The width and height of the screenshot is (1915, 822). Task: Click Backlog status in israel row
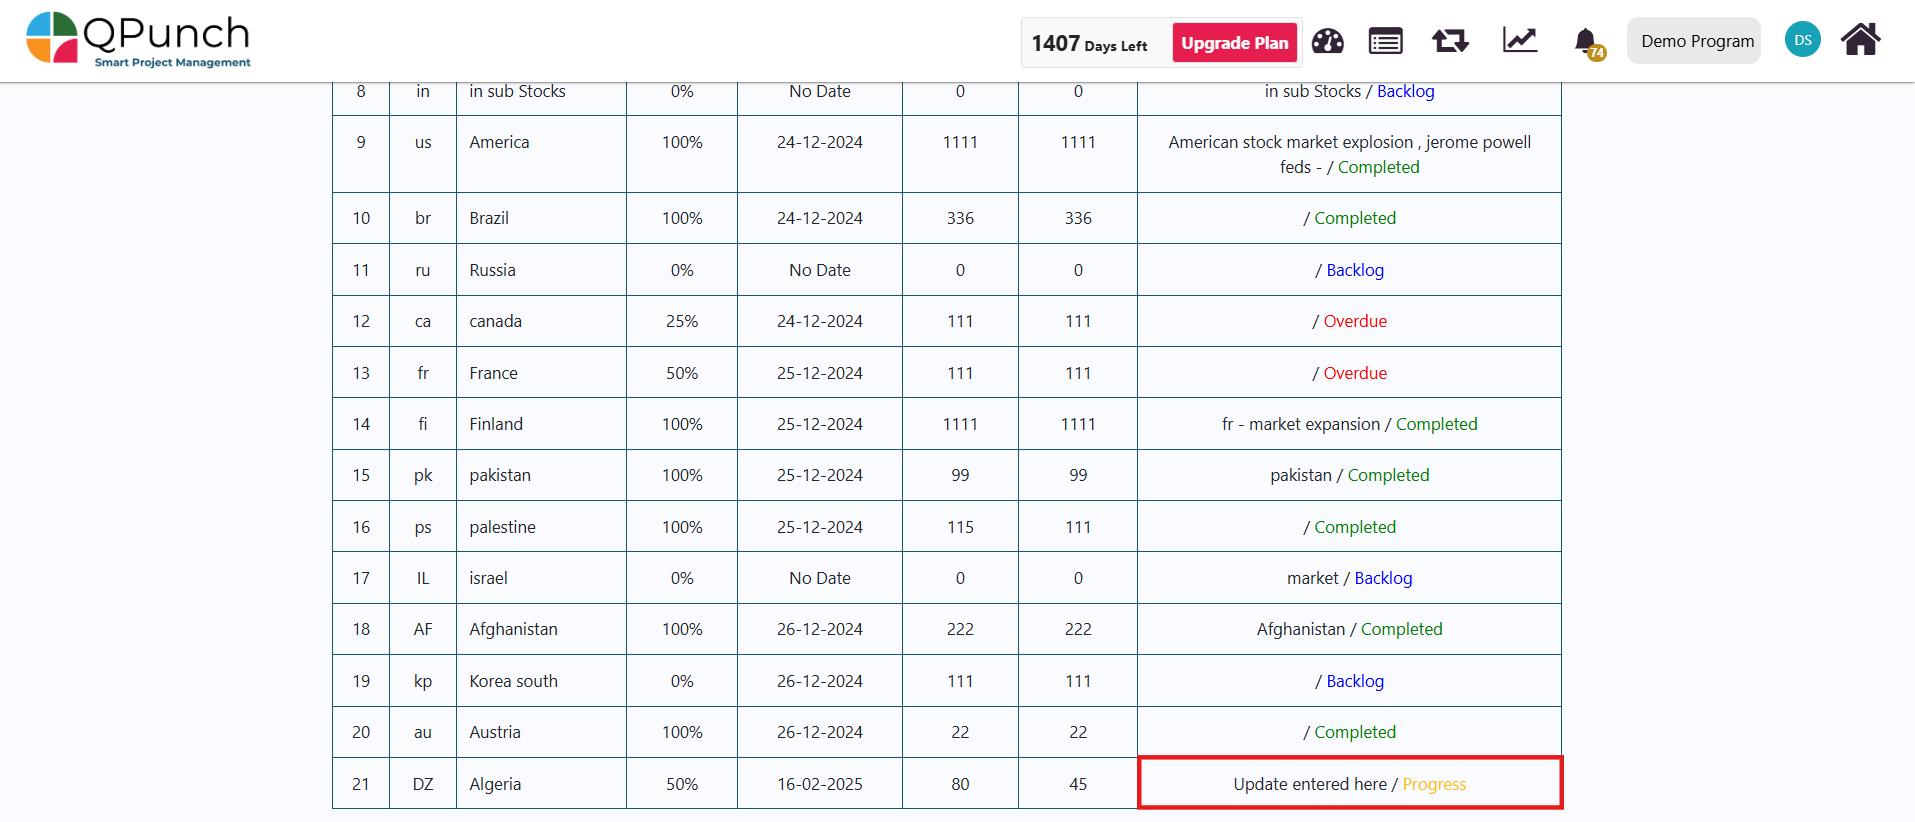point(1383,578)
